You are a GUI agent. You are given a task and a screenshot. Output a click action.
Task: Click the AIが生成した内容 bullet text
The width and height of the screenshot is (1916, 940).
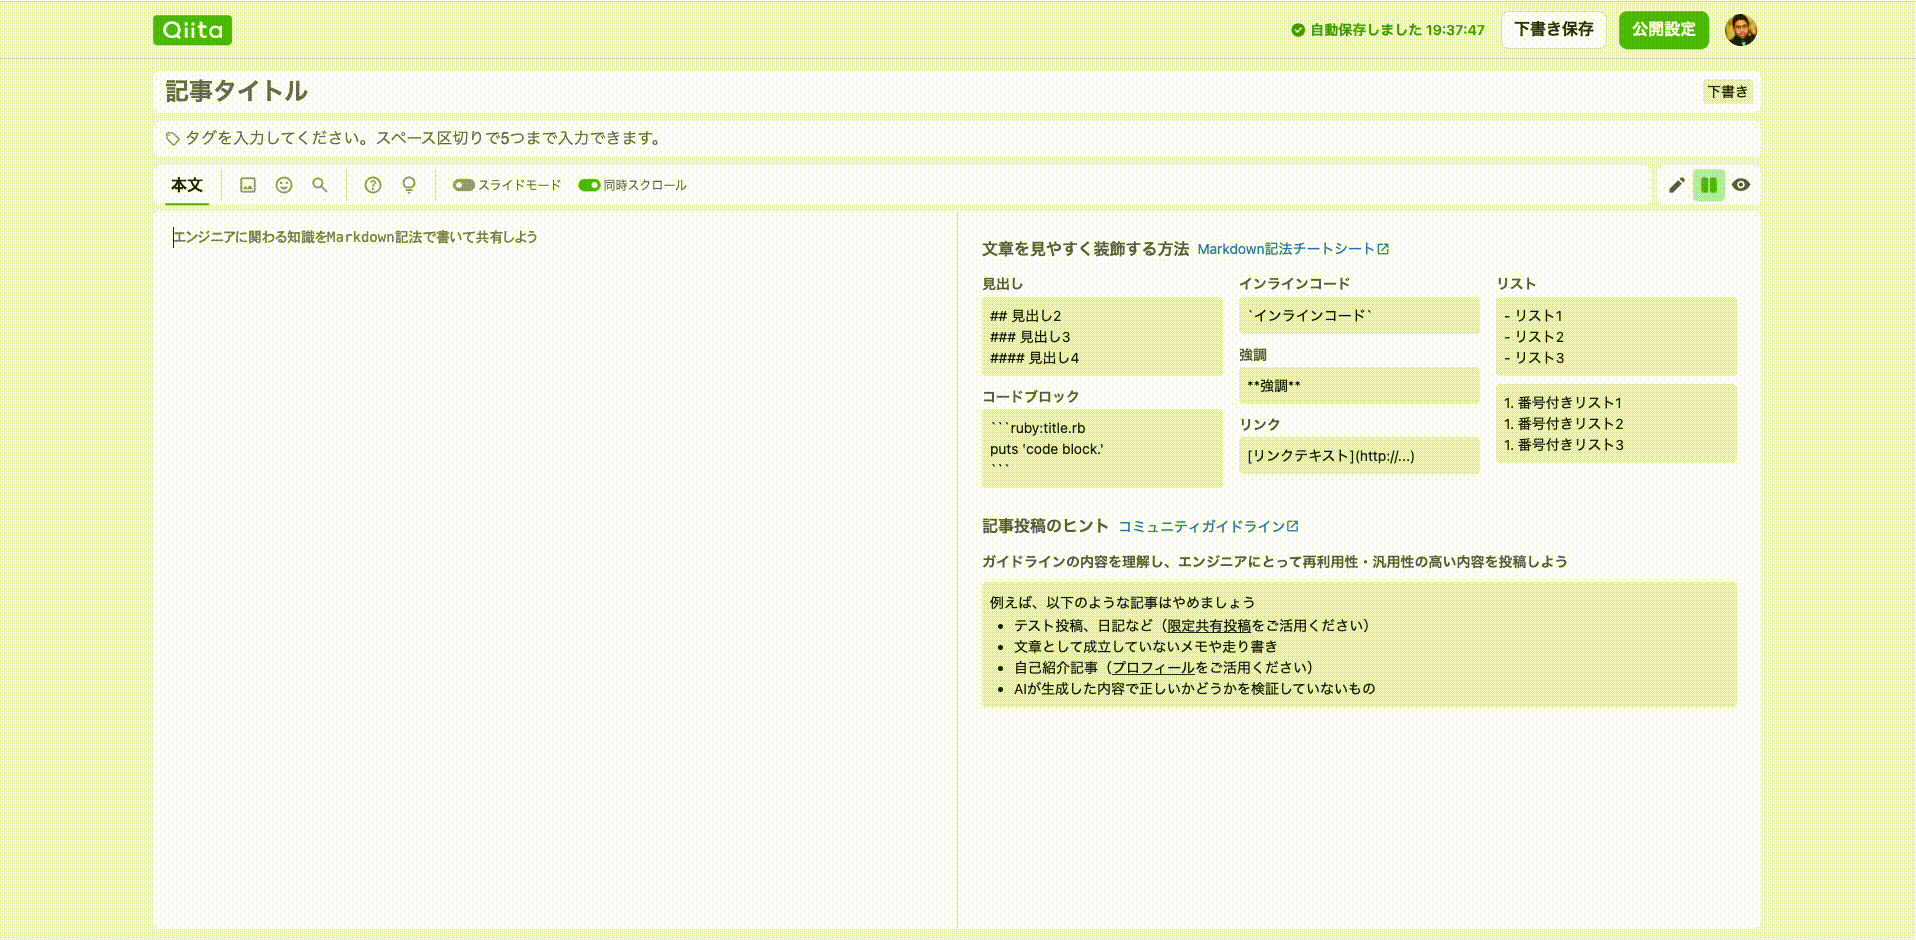[x=1194, y=689]
